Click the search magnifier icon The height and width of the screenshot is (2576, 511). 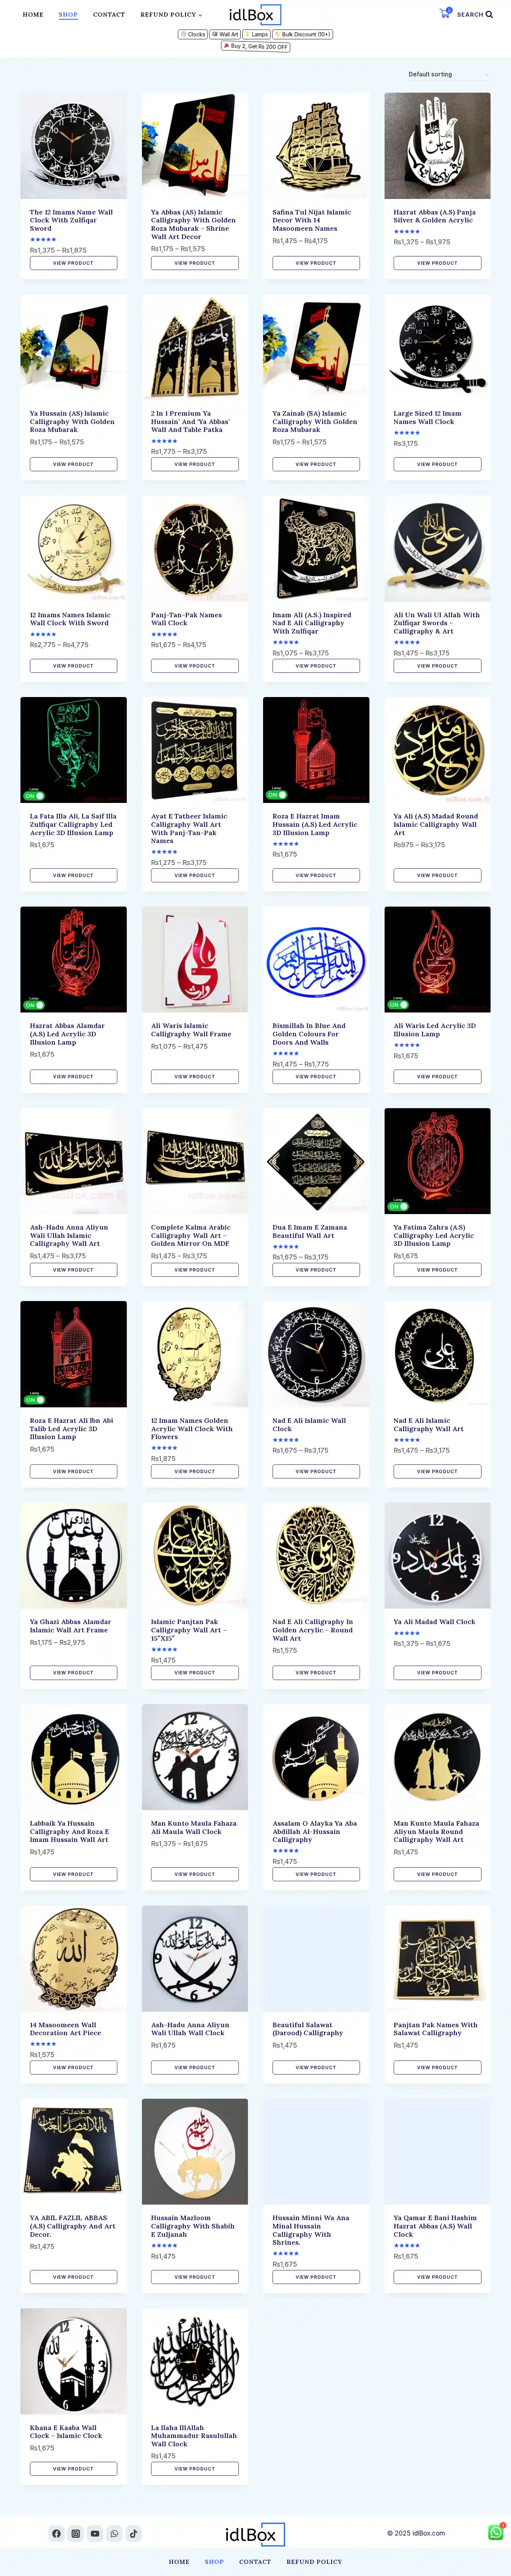(489, 15)
